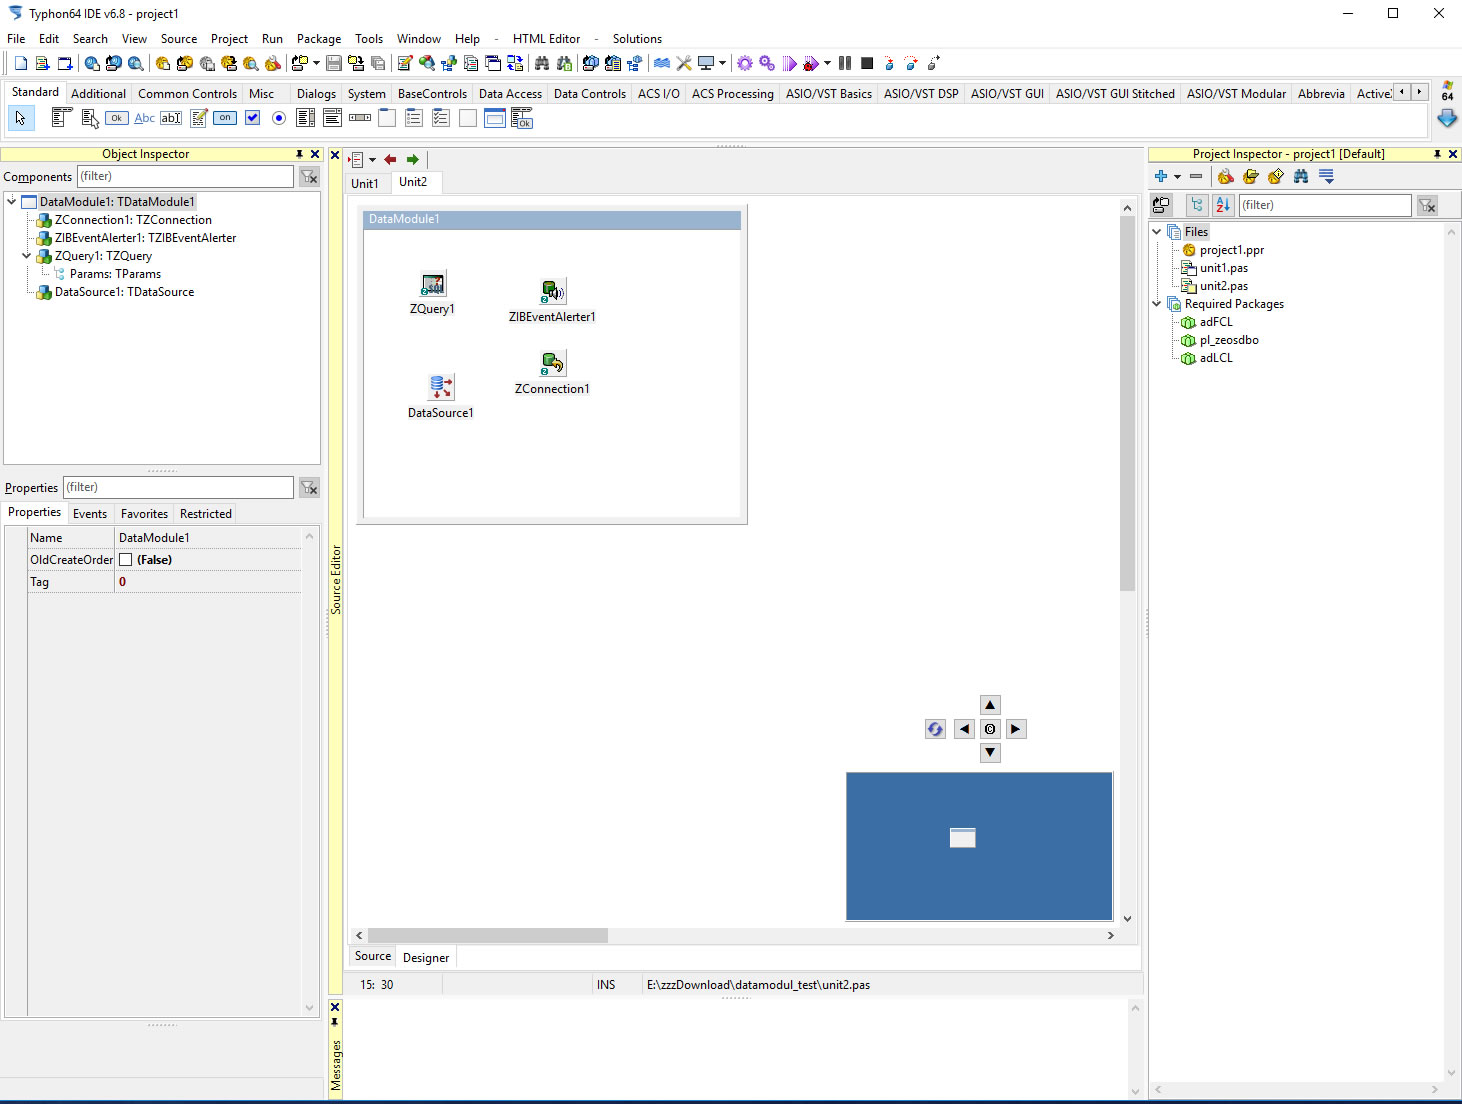Screen dimensions: 1462x1104
Task: Open the dropdown arrow beside the run-with-bug icon
Action: [827, 63]
